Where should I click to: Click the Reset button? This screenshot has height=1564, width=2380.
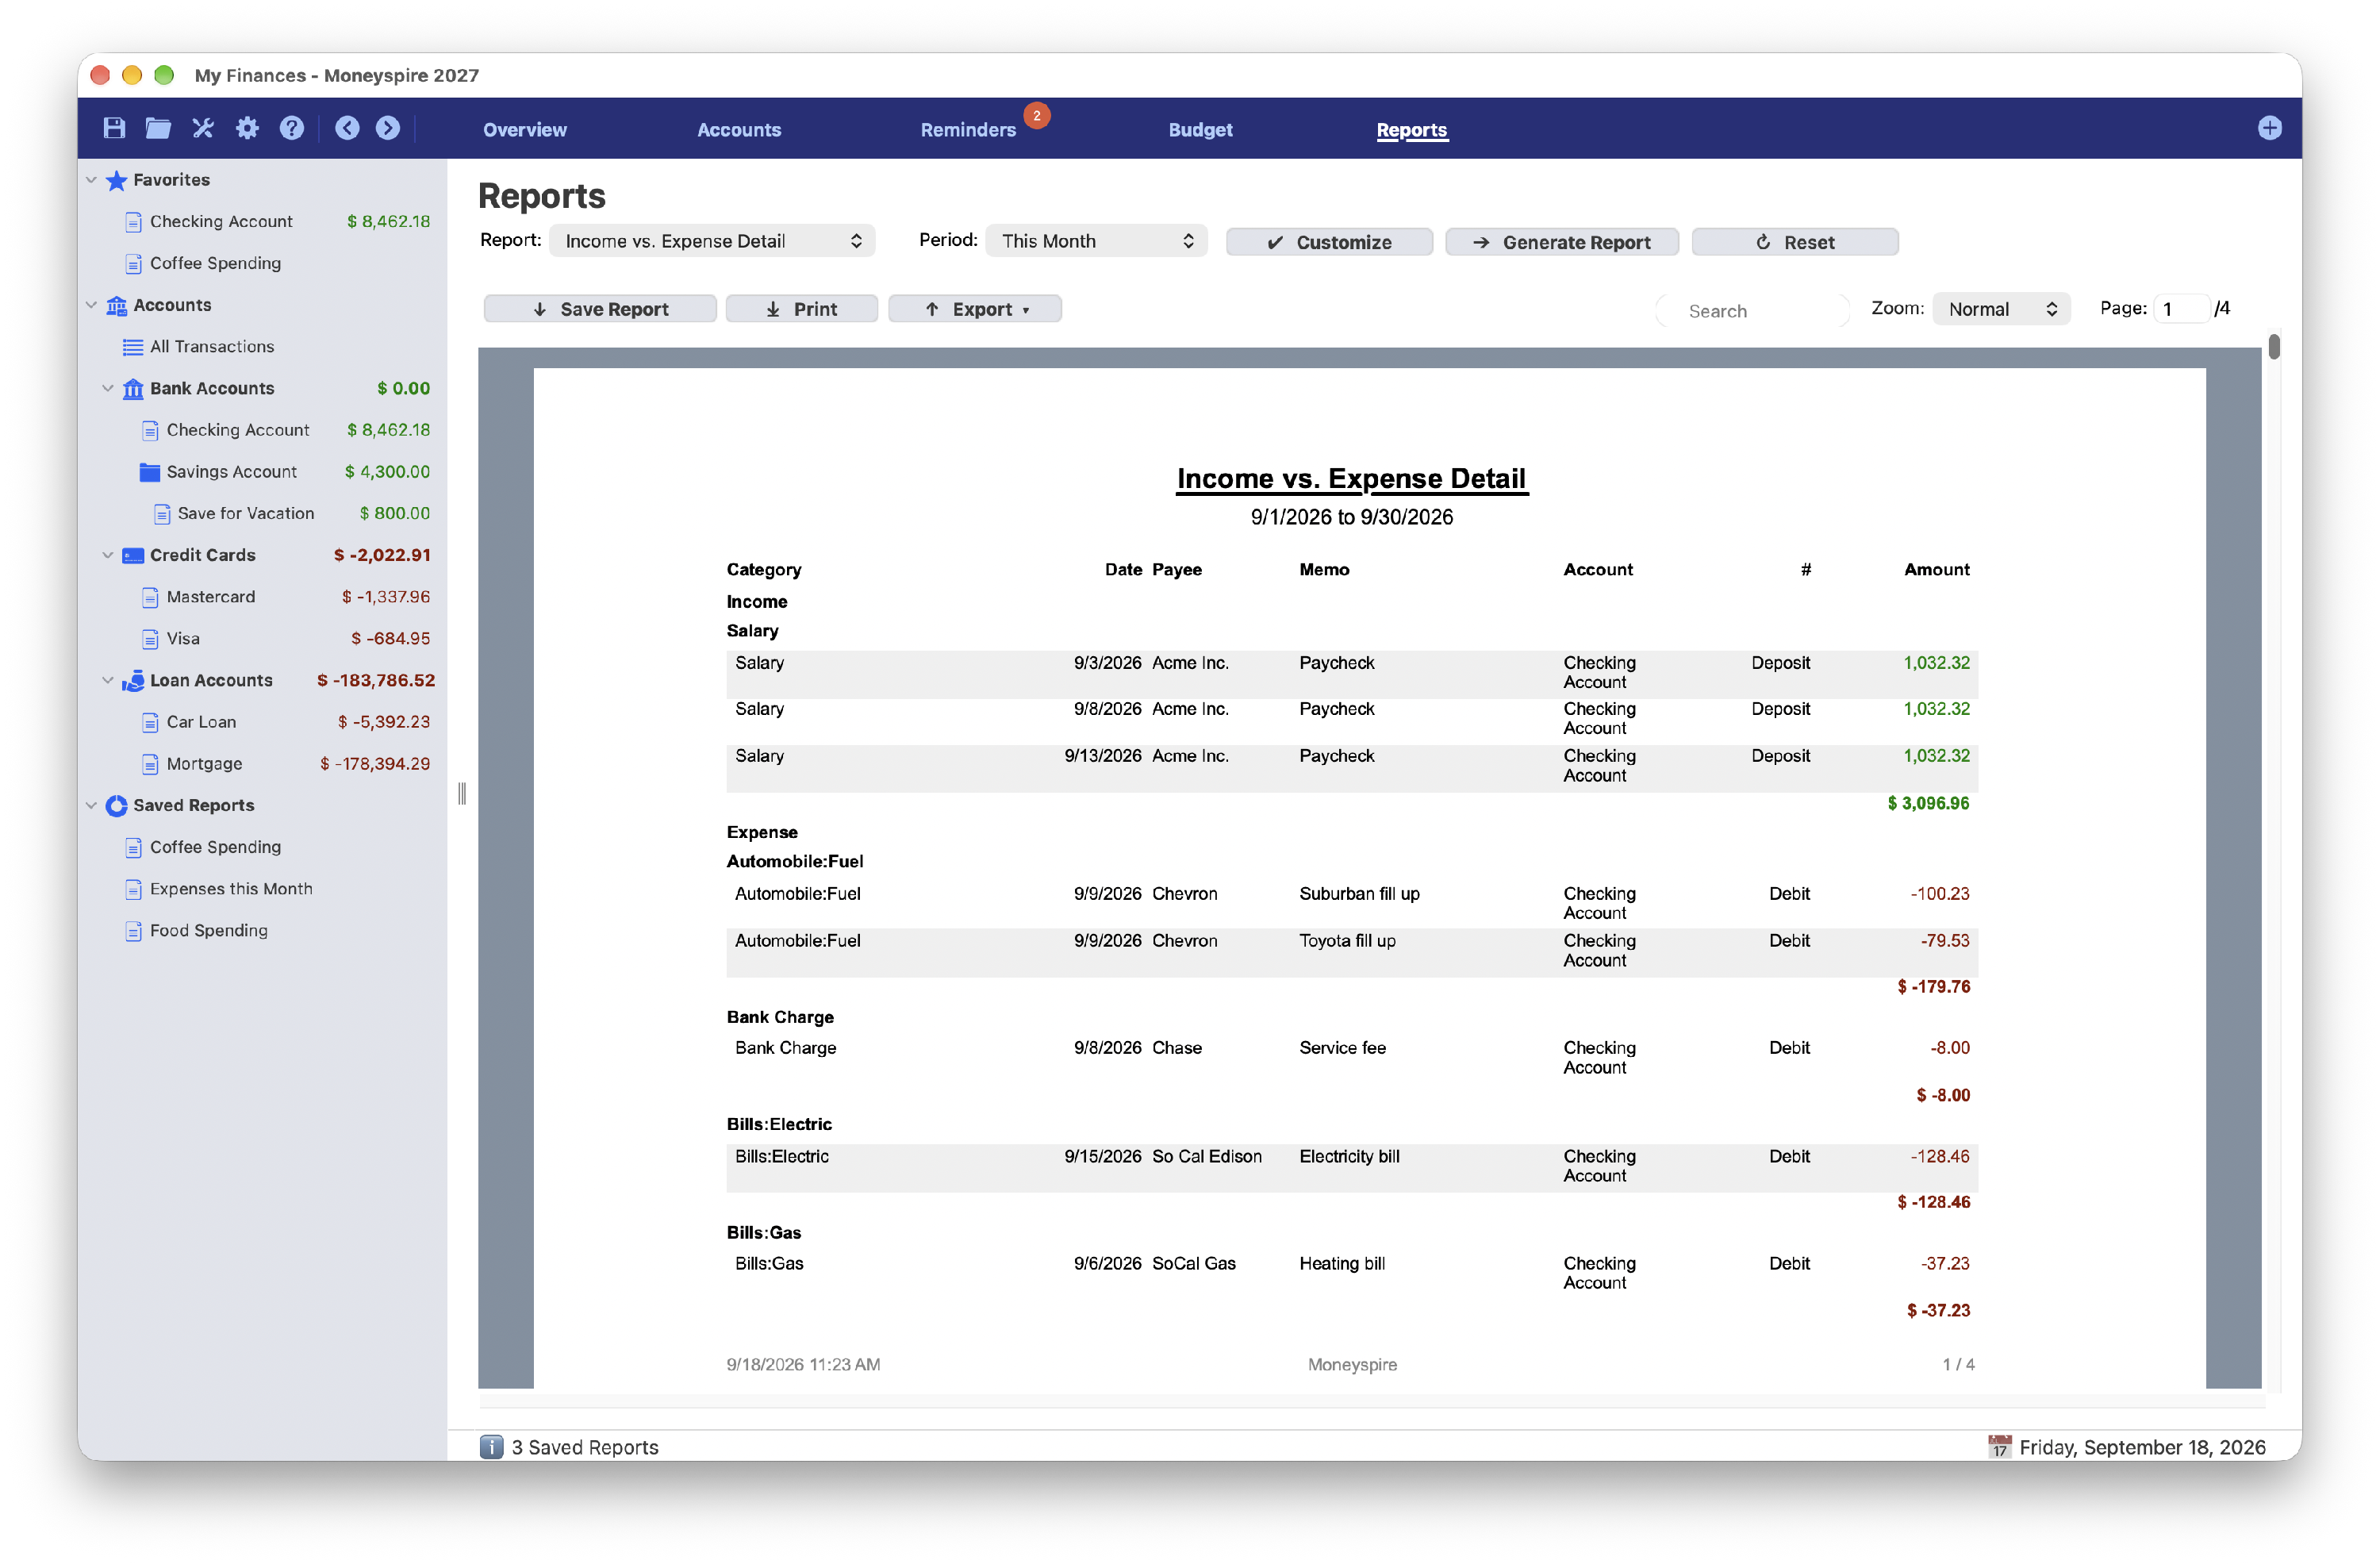[1795, 242]
